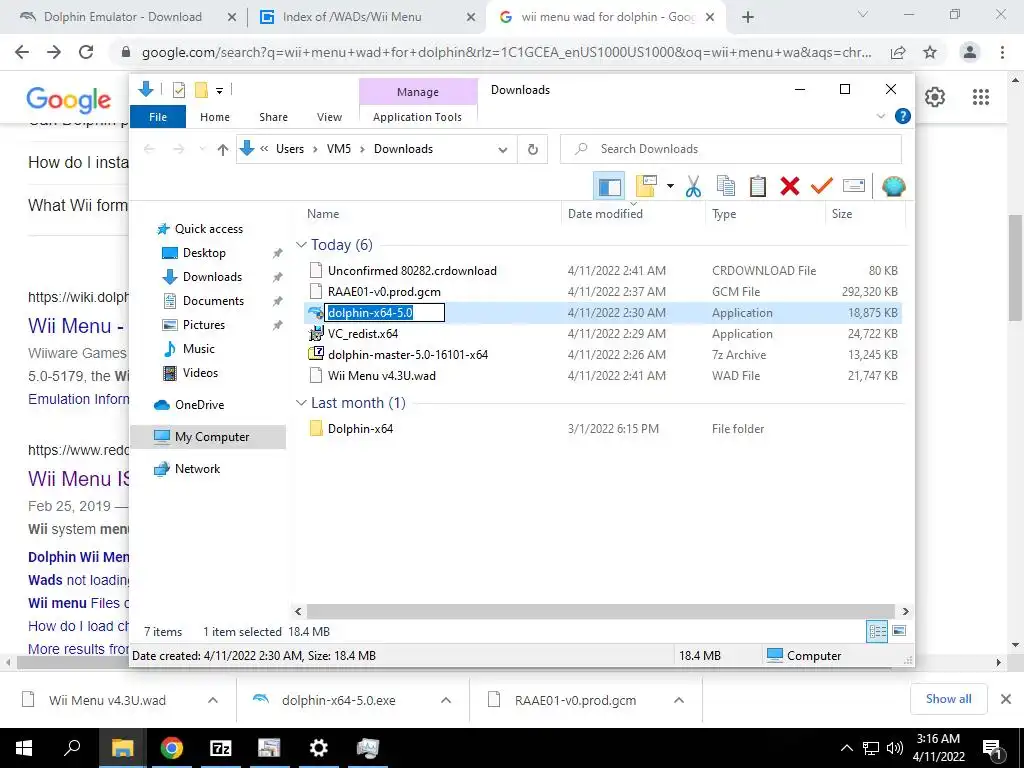Image resolution: width=1024 pixels, height=768 pixels.
Task: Select the VC_redist.x64 file
Action: [x=363, y=334]
